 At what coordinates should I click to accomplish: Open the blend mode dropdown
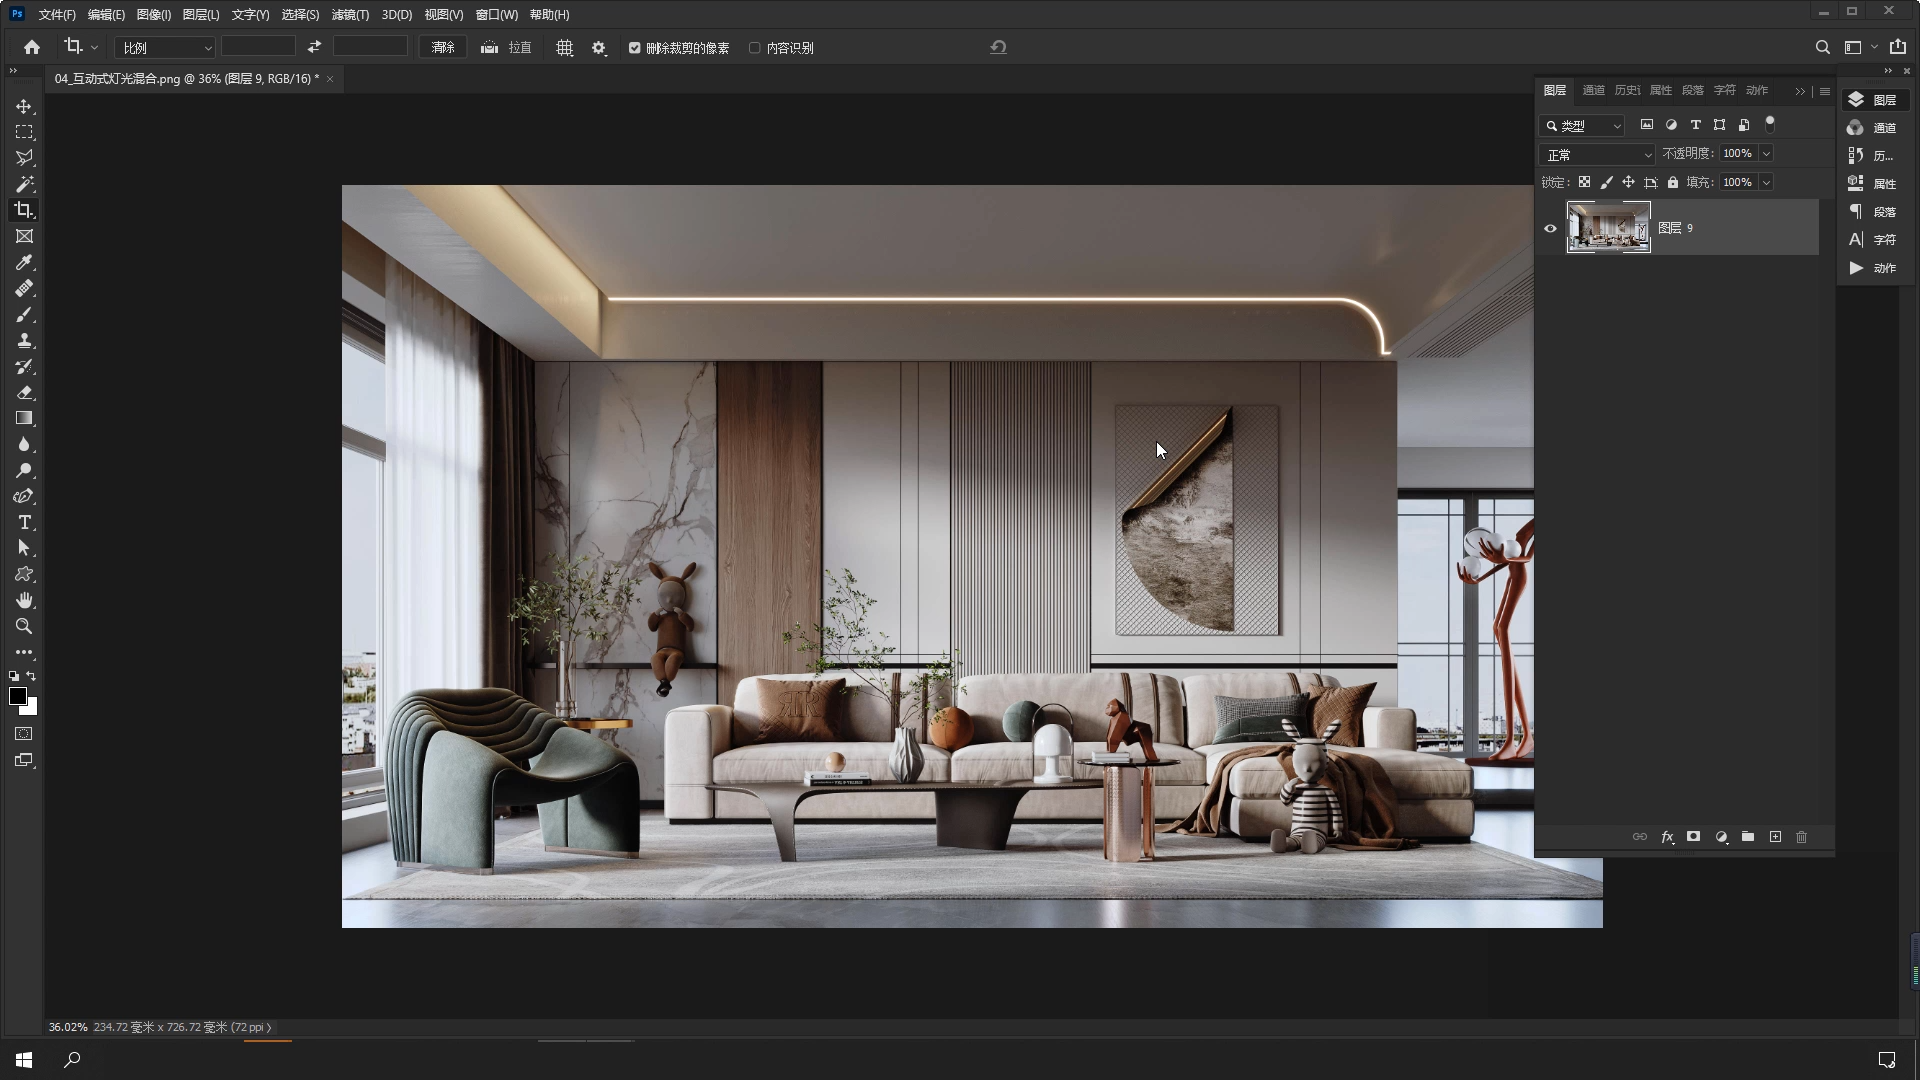click(x=1597, y=155)
